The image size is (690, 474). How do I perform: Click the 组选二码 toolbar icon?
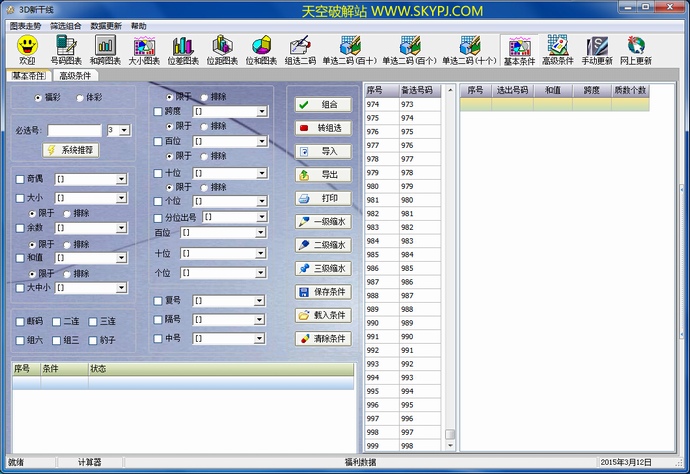[x=300, y=46]
